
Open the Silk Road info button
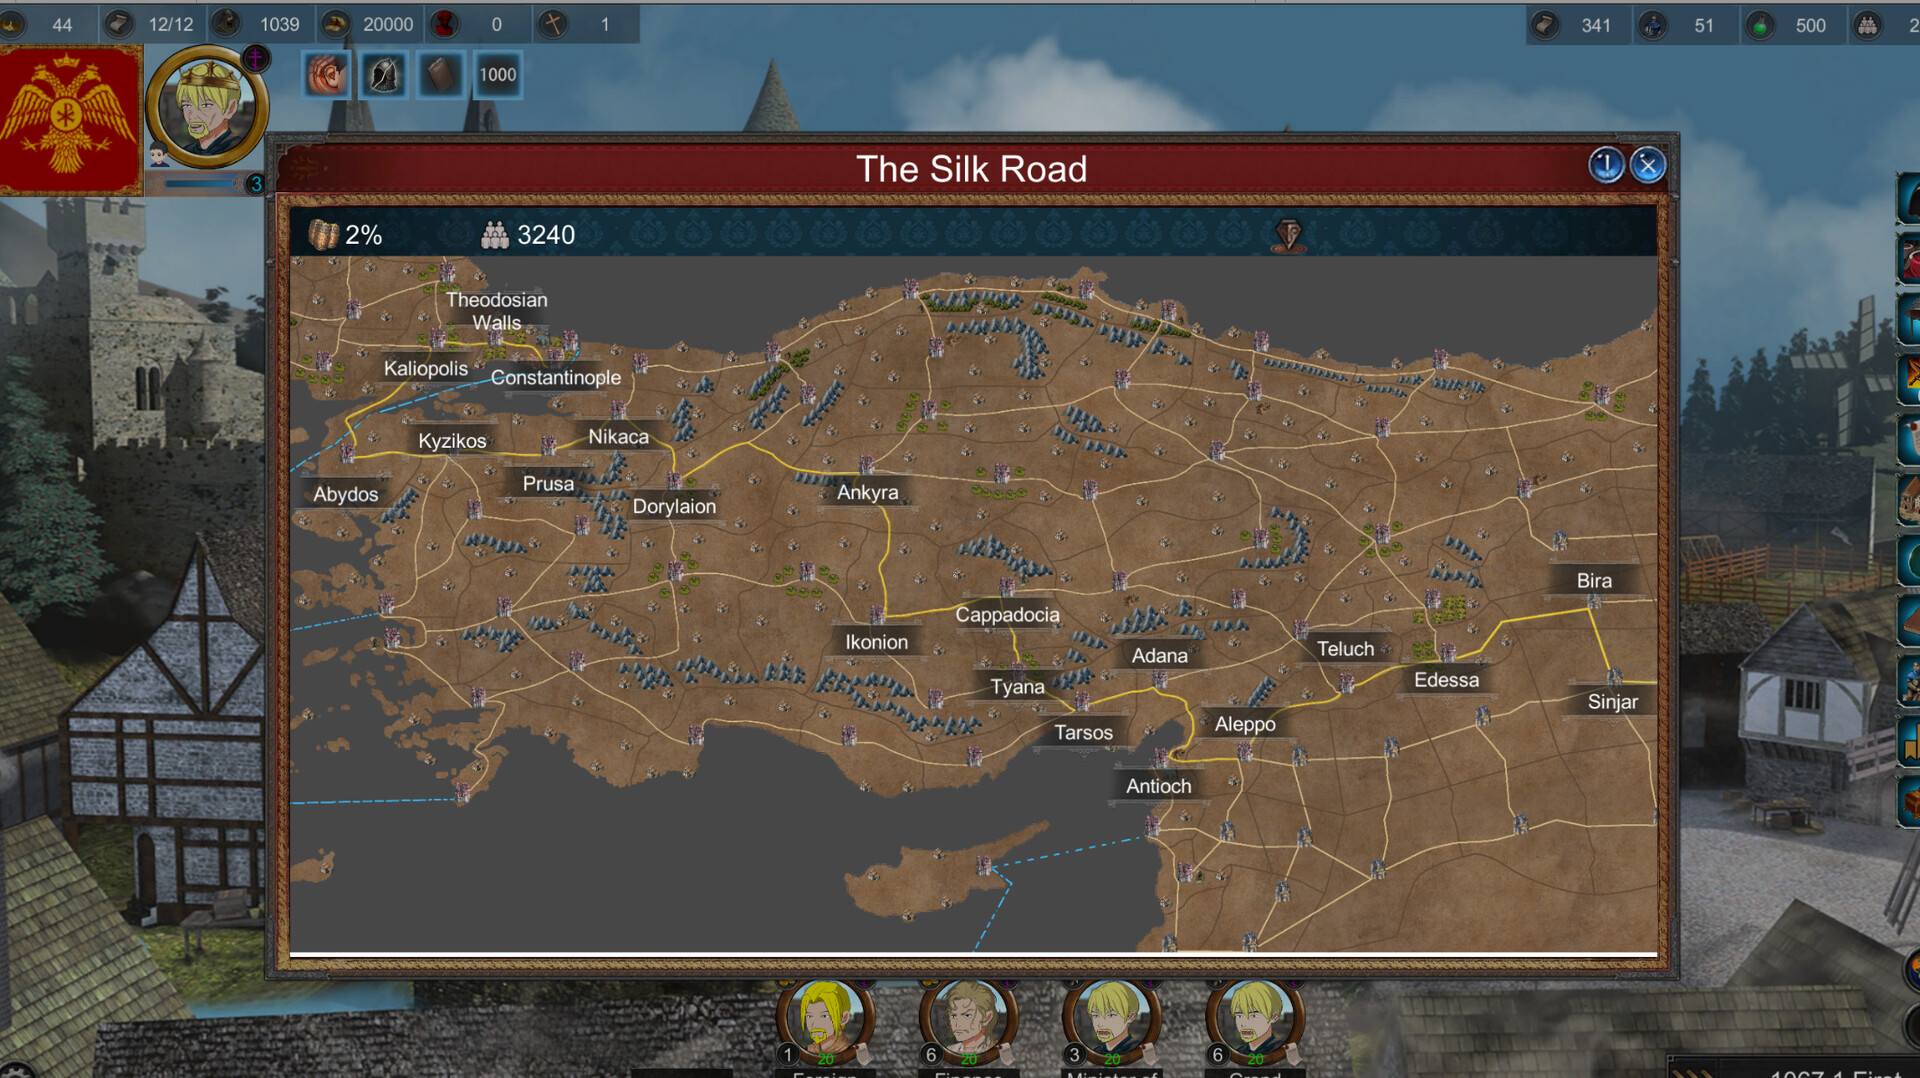[x=1605, y=165]
